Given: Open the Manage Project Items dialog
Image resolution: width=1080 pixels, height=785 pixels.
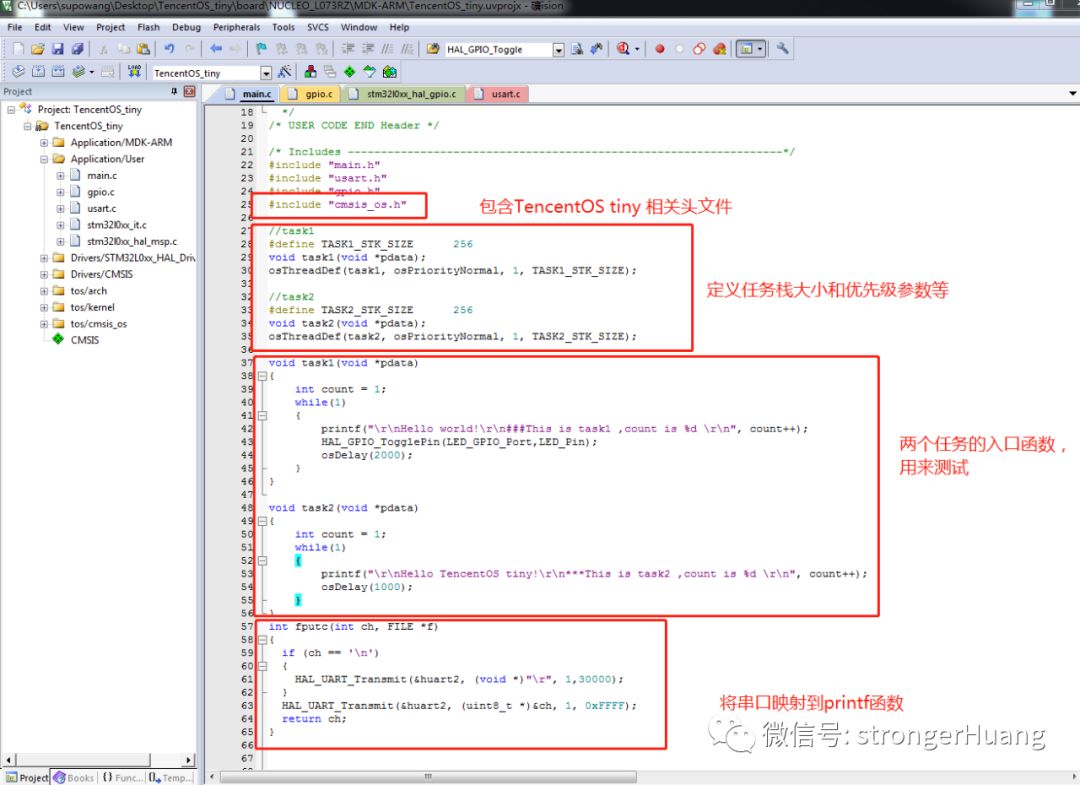Looking at the screenshot, I should click(310, 72).
